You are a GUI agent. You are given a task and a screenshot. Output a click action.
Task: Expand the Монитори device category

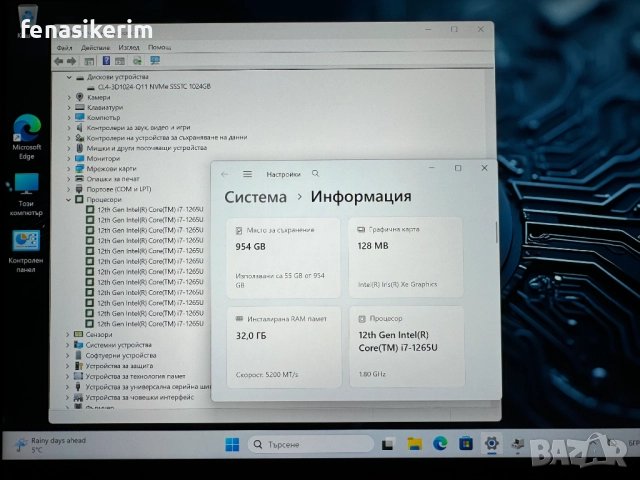tap(69, 158)
